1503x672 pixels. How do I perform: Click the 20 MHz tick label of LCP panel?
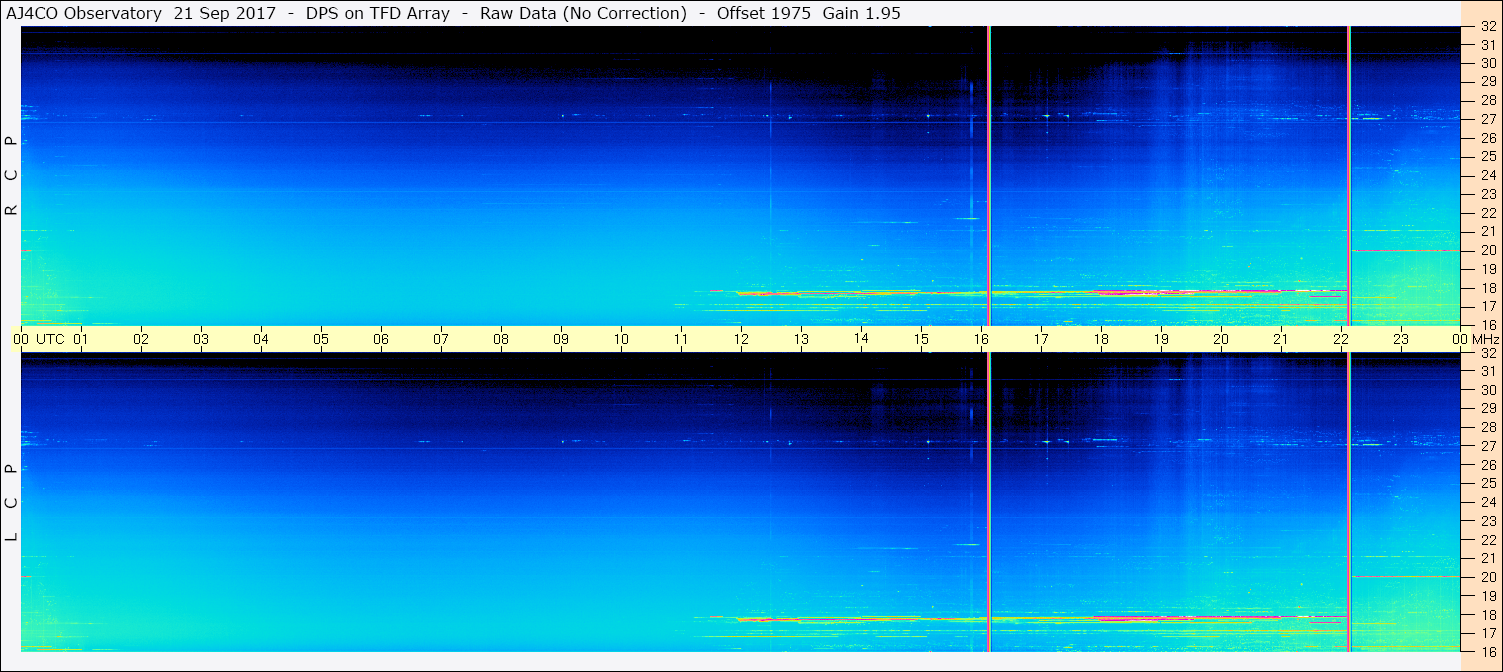1488,577
